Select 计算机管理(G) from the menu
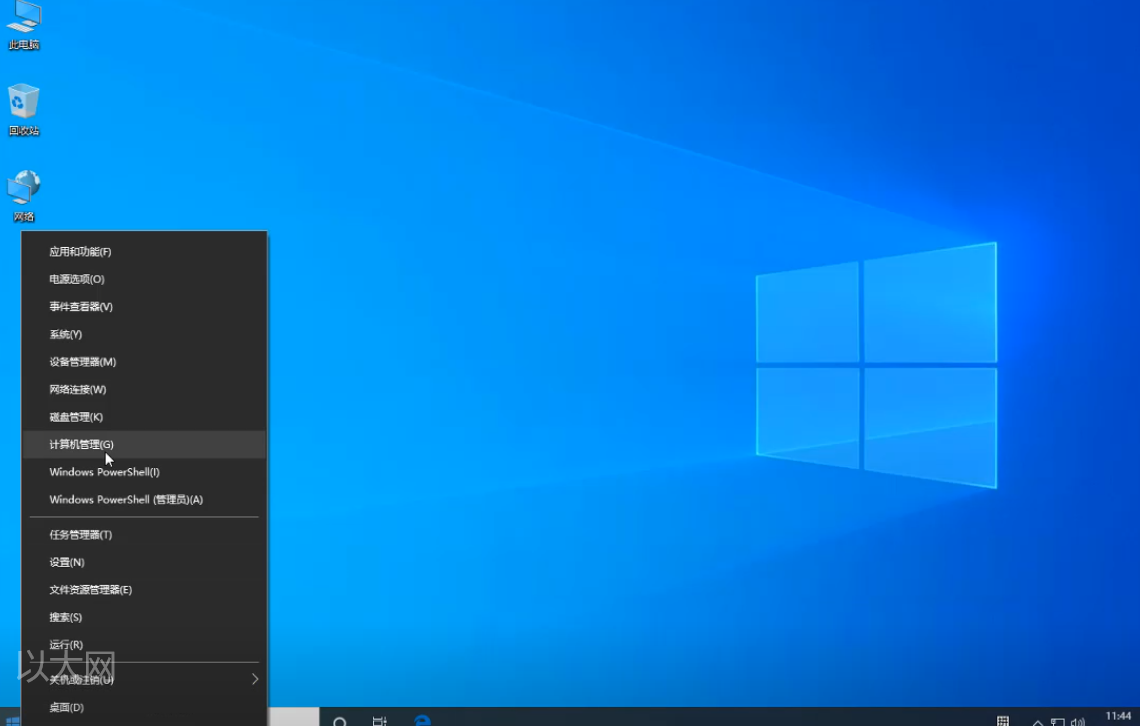 80,444
